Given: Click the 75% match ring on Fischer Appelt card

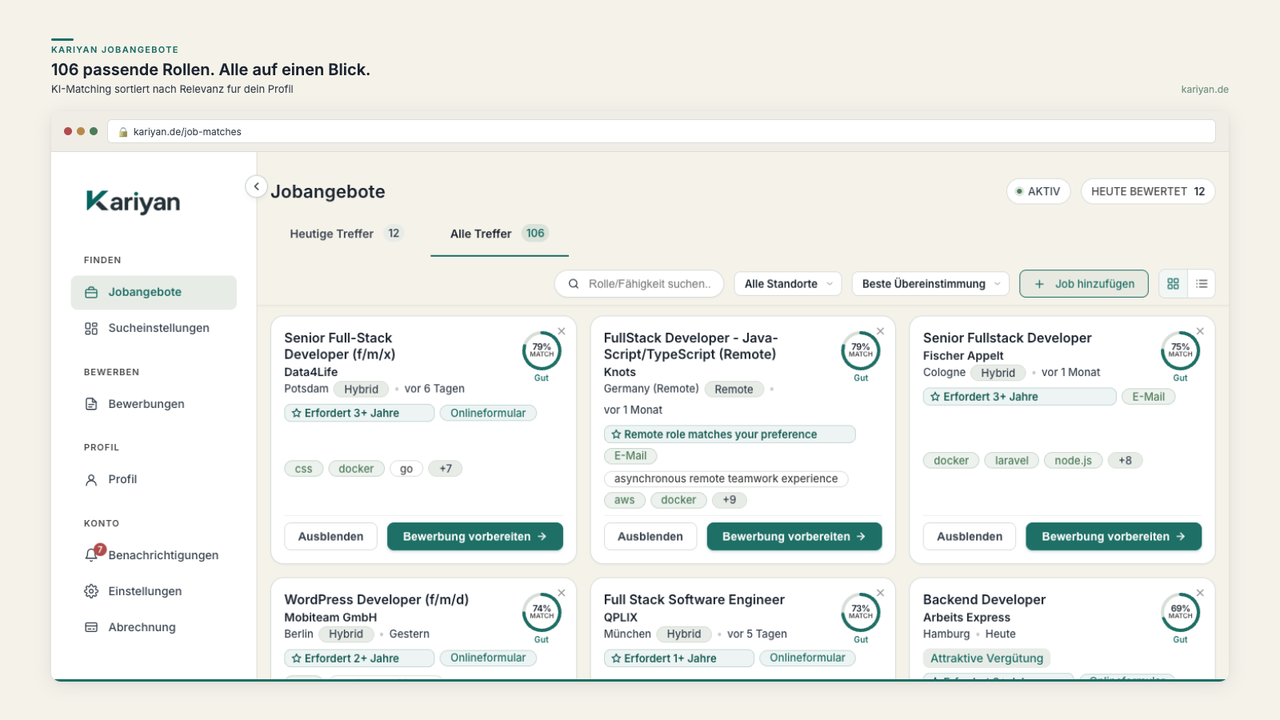Looking at the screenshot, I should pos(1180,351).
